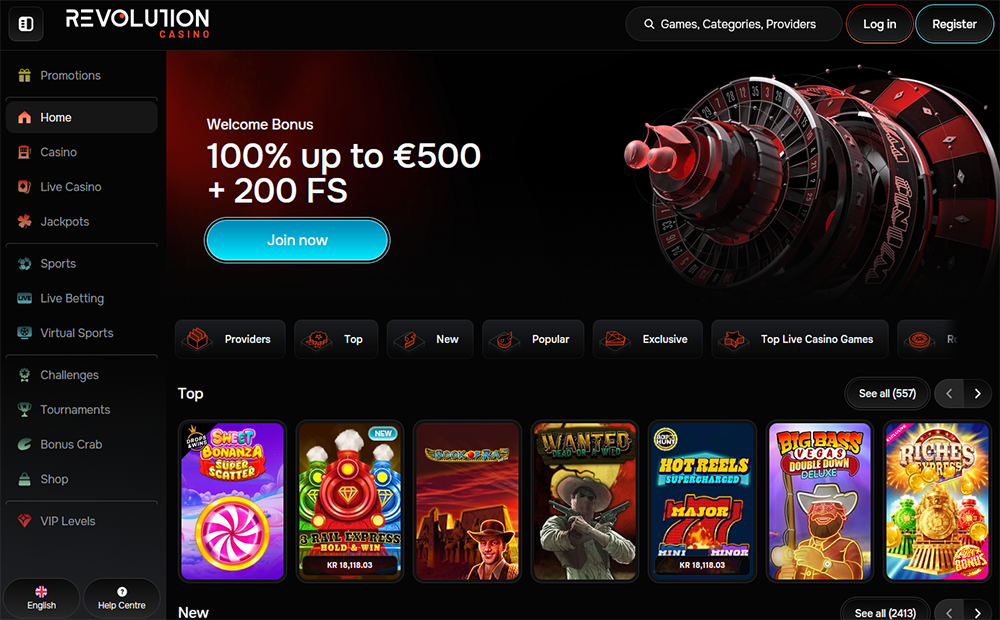
Task: Open See all (557) top games
Action: pos(887,394)
